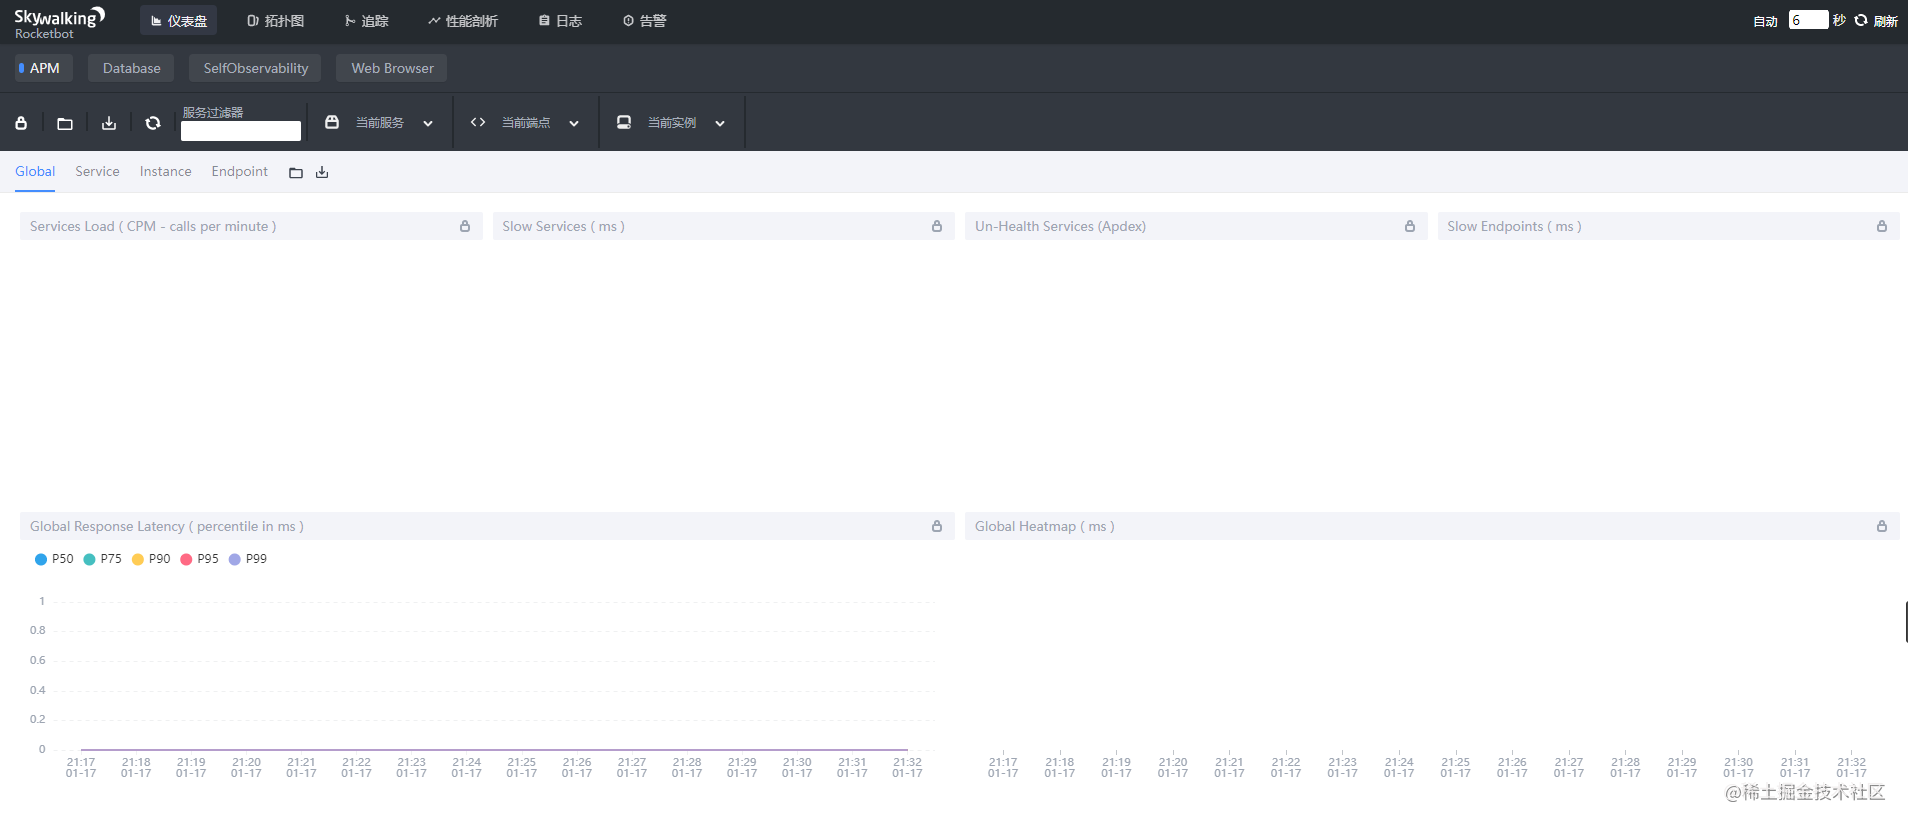The width and height of the screenshot is (1908, 824).
Task: Click the download icon next to Endpoint tab
Action: point(322,173)
